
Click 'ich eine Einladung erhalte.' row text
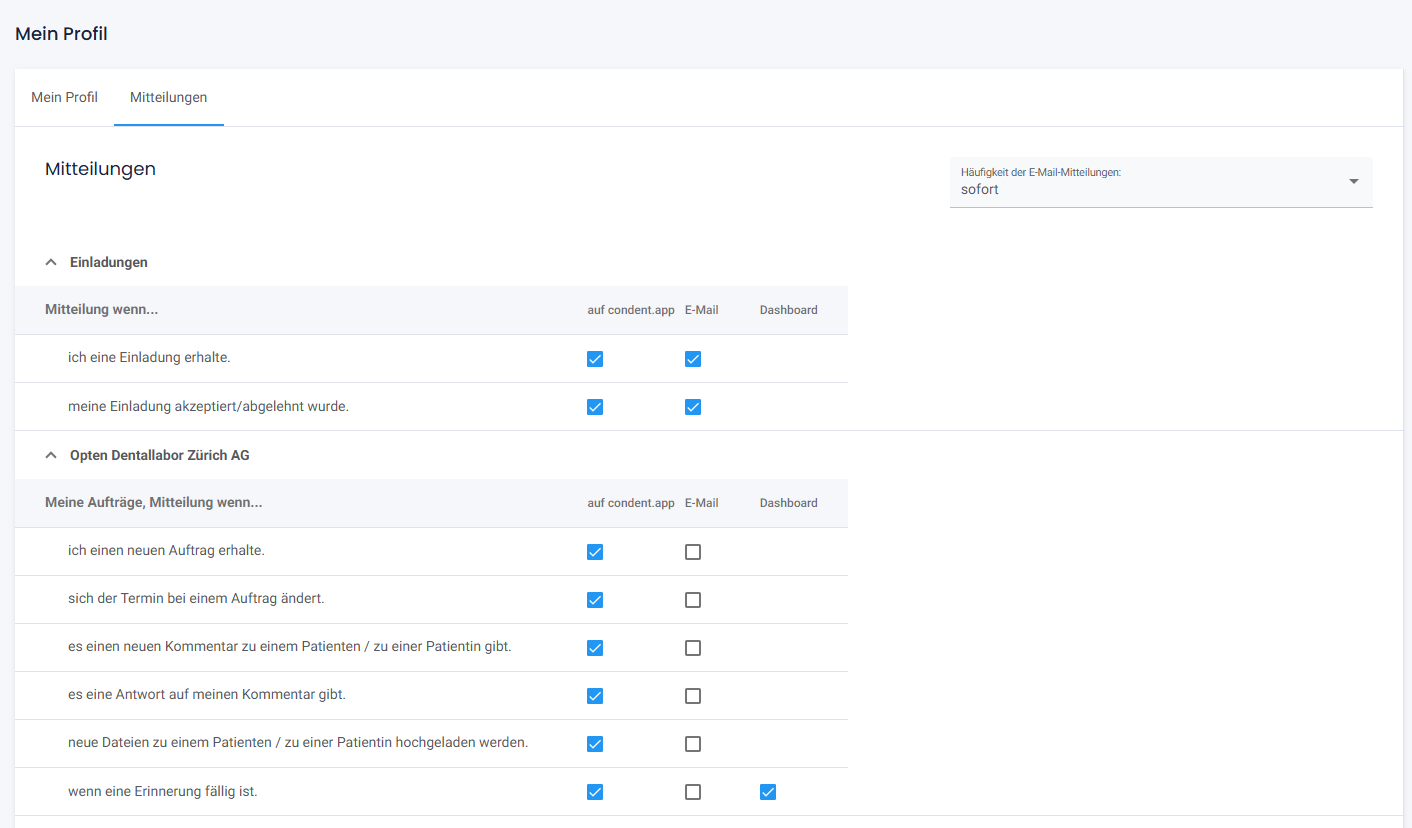pos(149,357)
